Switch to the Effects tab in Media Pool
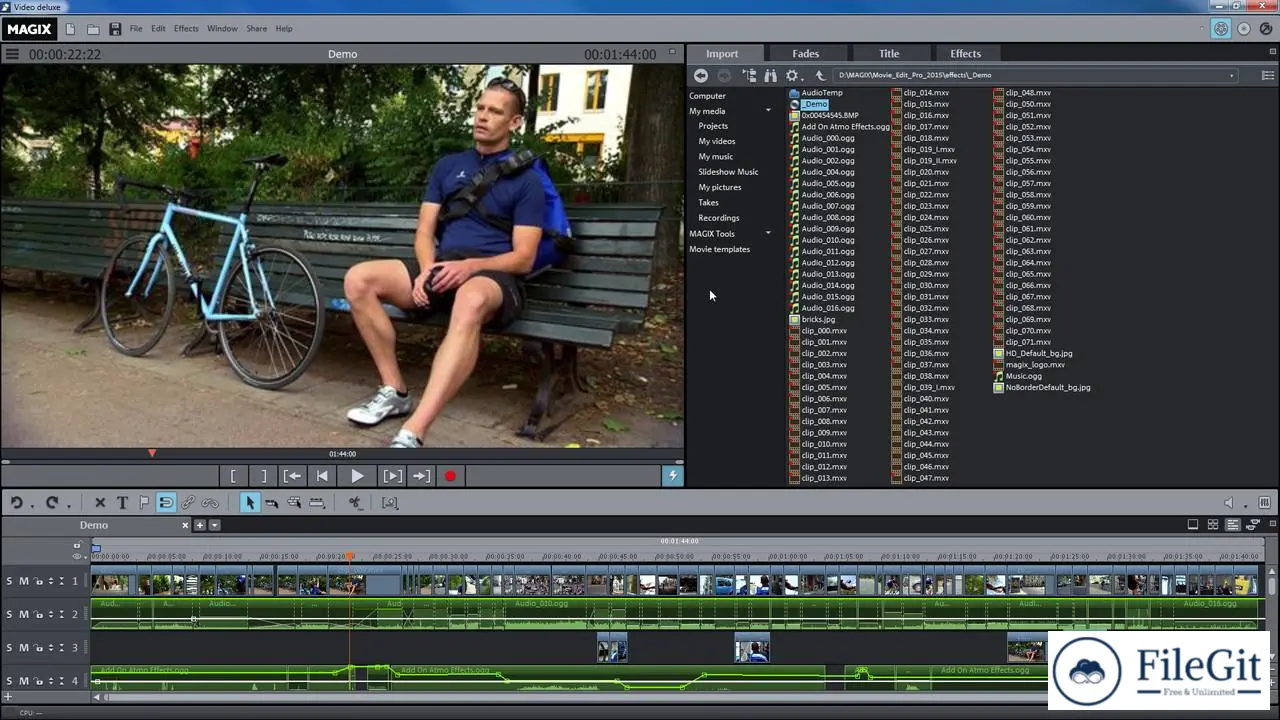Viewport: 1280px width, 720px height. (x=965, y=54)
